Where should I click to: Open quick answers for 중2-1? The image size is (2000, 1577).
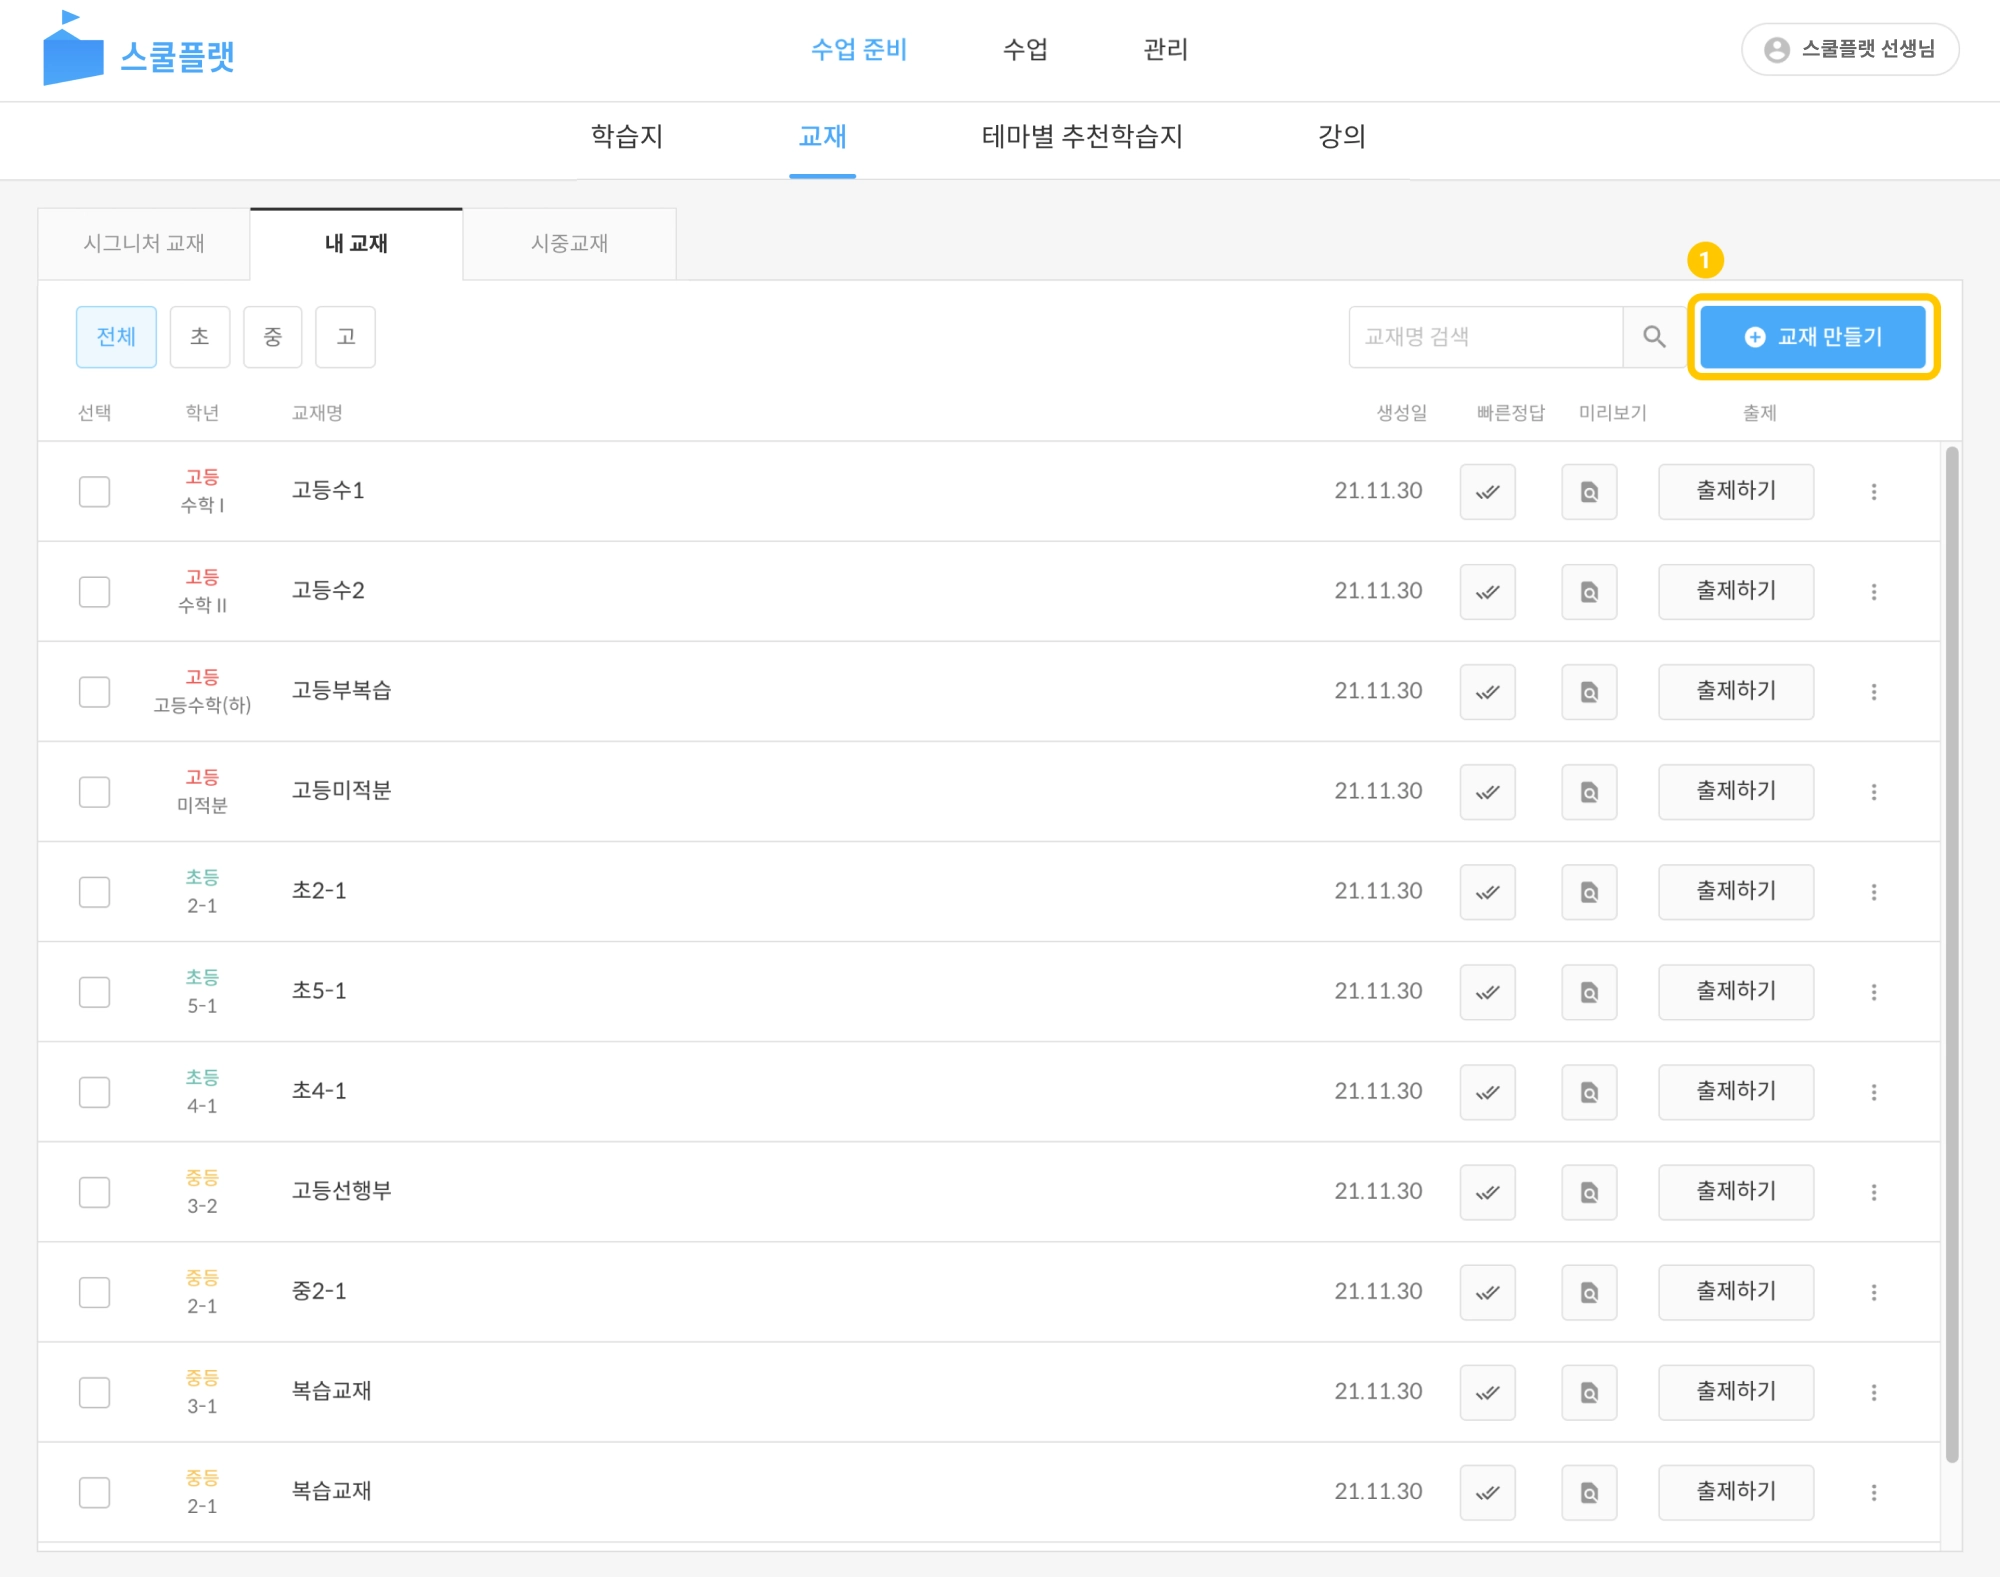[1487, 1291]
